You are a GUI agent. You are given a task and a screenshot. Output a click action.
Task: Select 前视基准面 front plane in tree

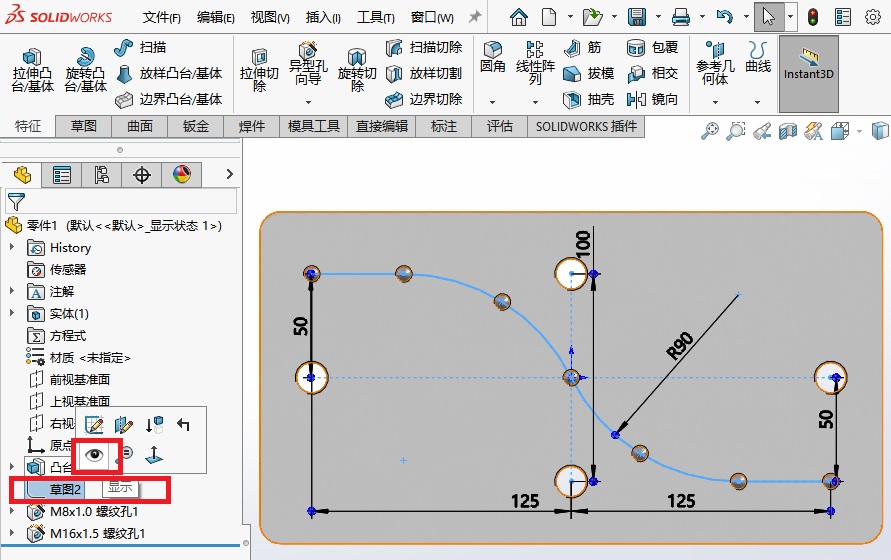point(79,380)
